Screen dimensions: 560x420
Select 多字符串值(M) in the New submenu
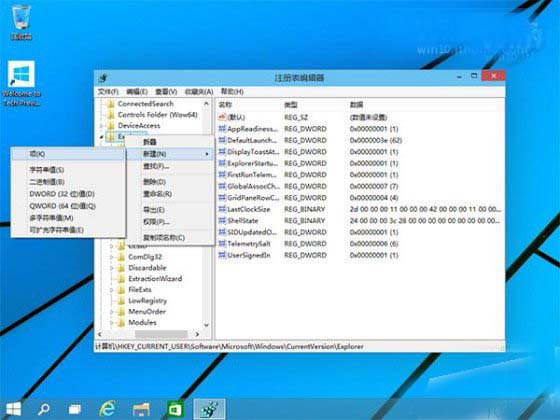tap(68, 218)
